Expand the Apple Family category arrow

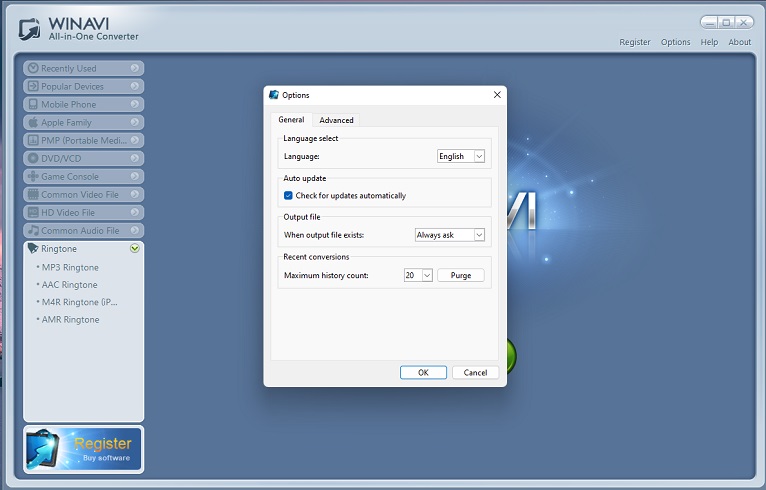[x=134, y=122]
